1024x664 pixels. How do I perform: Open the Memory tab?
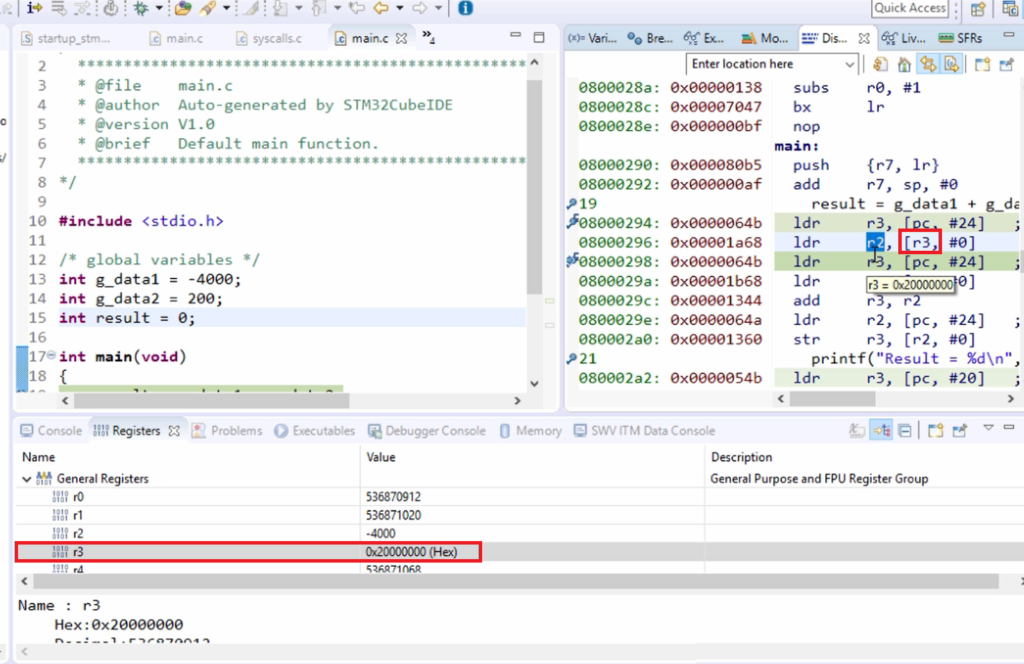click(x=531, y=431)
